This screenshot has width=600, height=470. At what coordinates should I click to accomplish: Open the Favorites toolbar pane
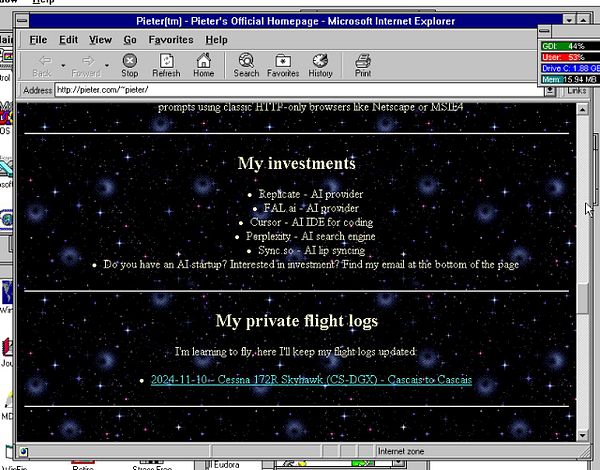[283, 65]
